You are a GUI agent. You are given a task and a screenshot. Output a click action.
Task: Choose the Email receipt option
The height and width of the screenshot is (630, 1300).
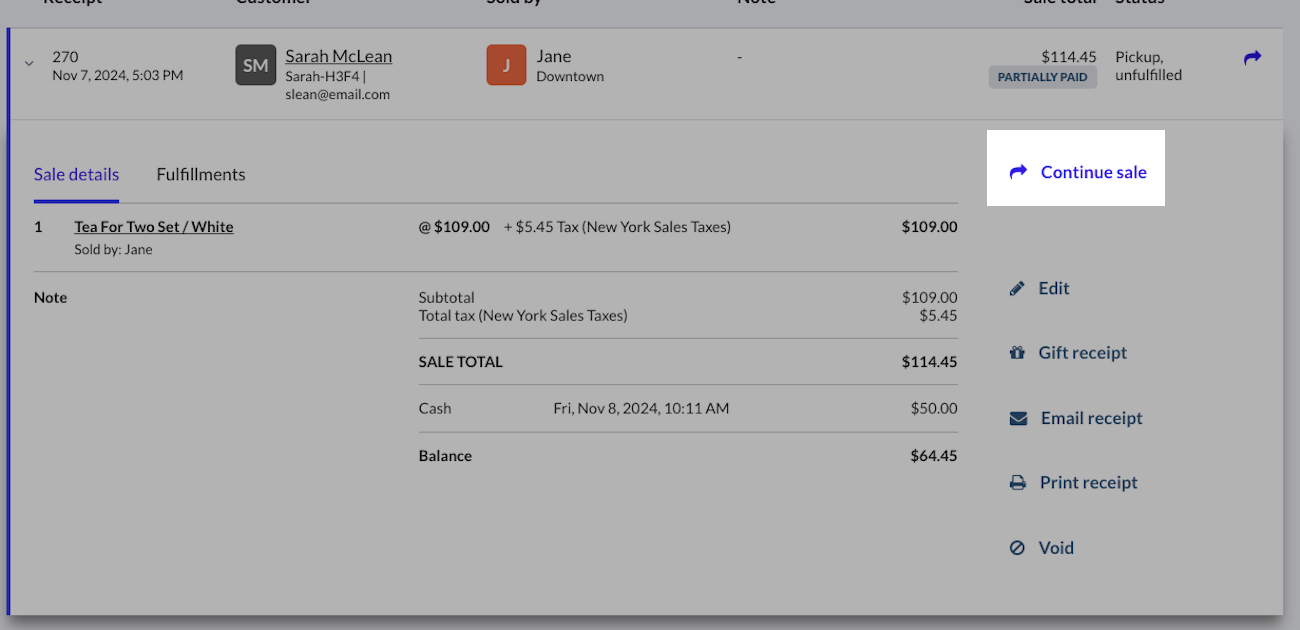tap(1091, 418)
